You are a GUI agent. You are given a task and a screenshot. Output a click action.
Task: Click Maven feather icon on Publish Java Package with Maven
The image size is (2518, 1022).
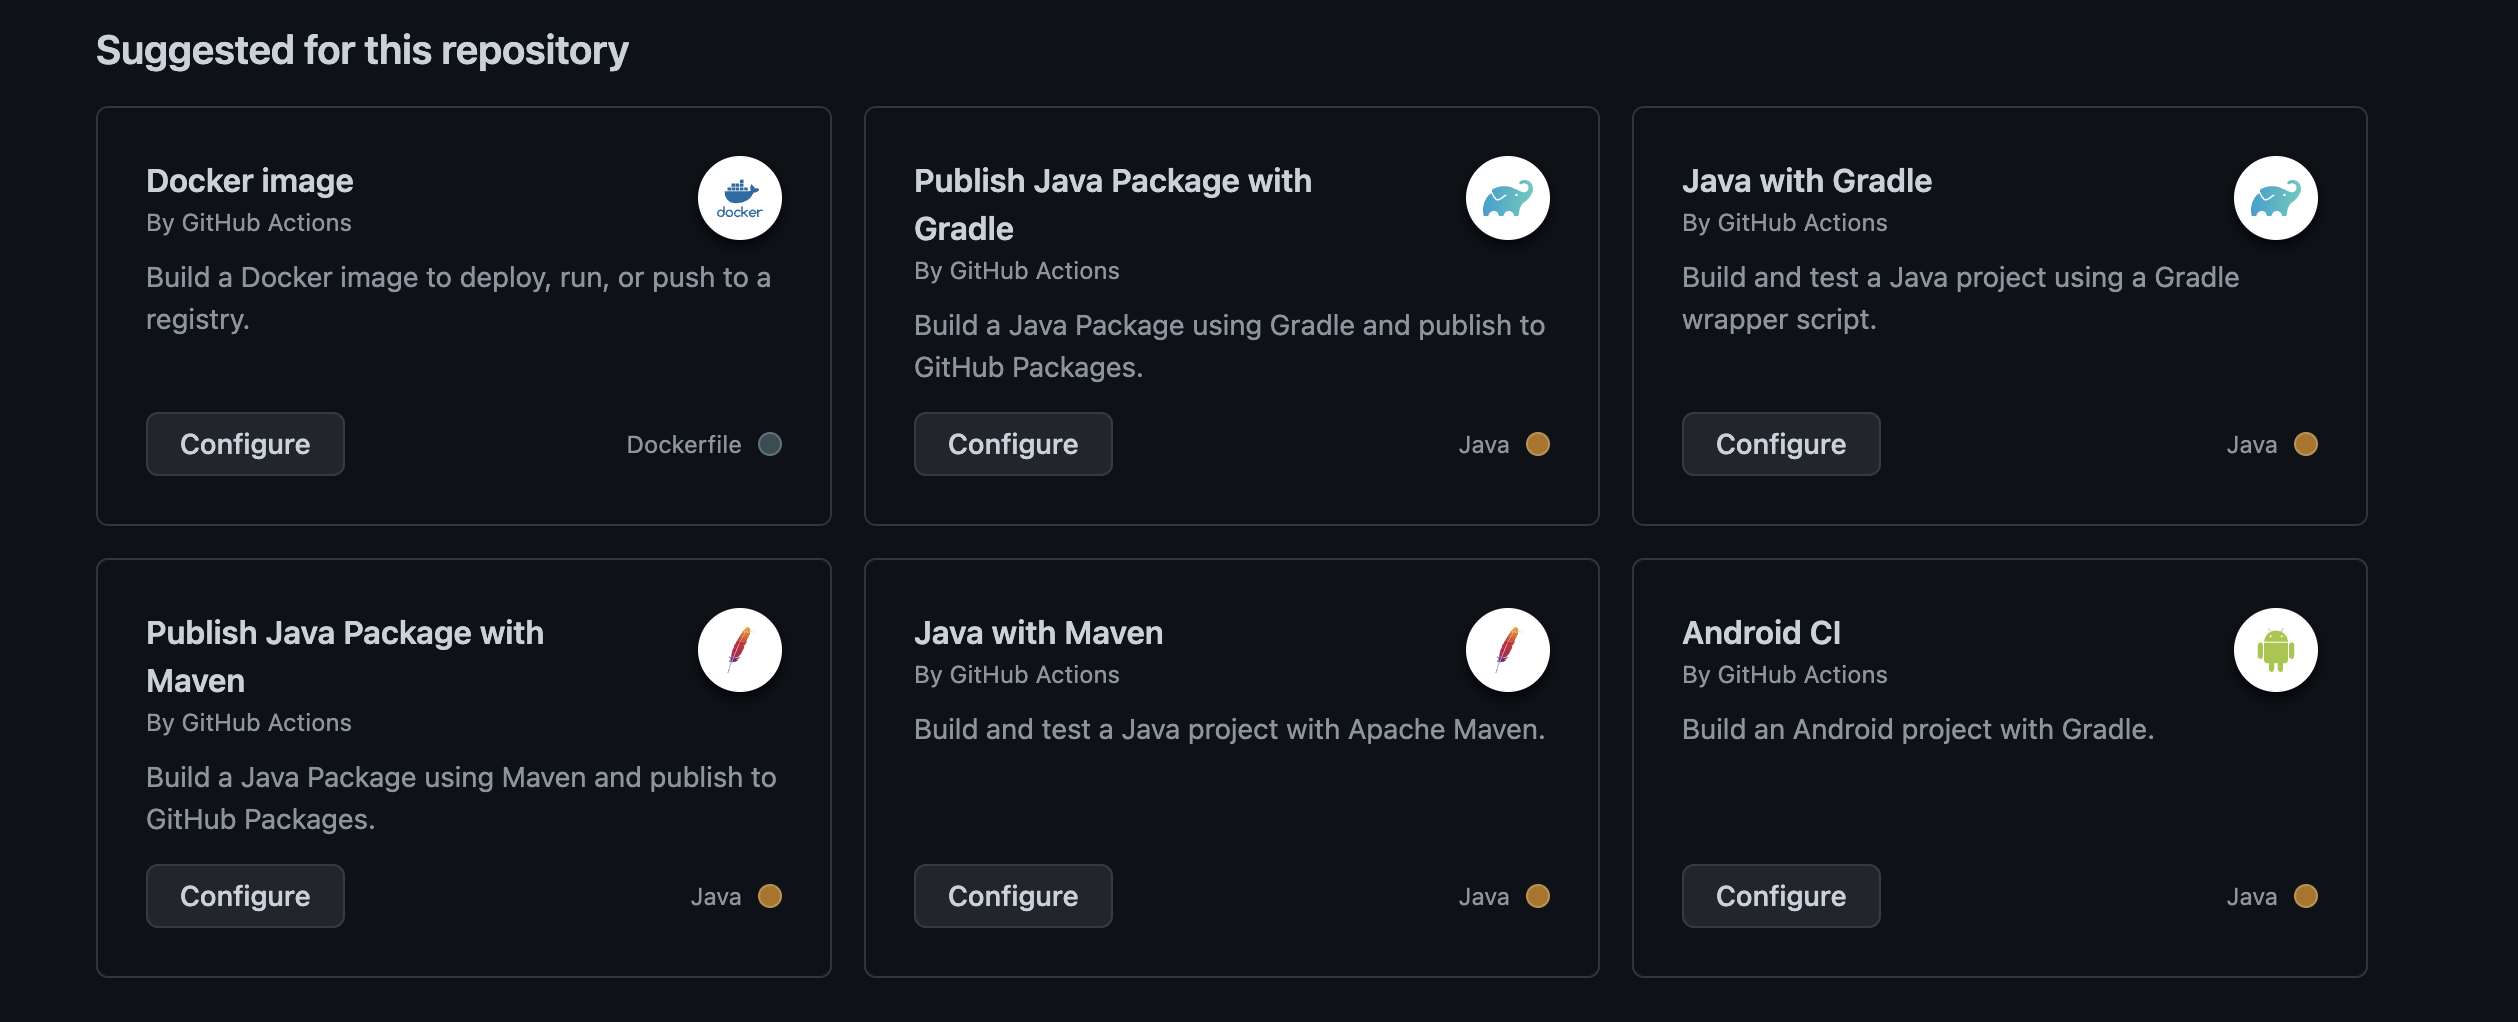(x=740, y=650)
